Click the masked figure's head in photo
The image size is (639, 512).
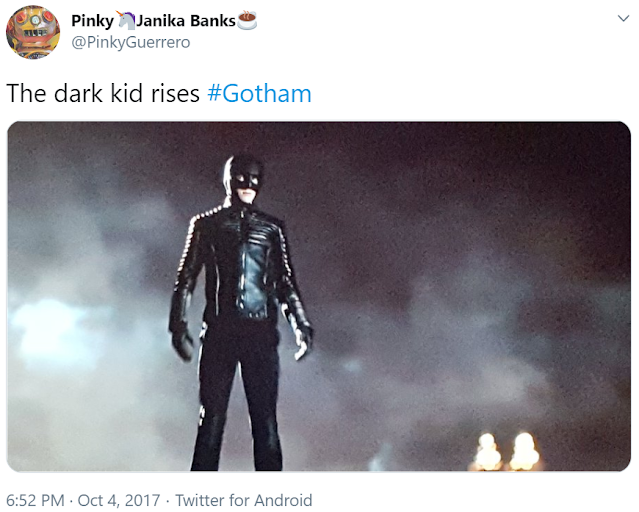click(x=244, y=179)
